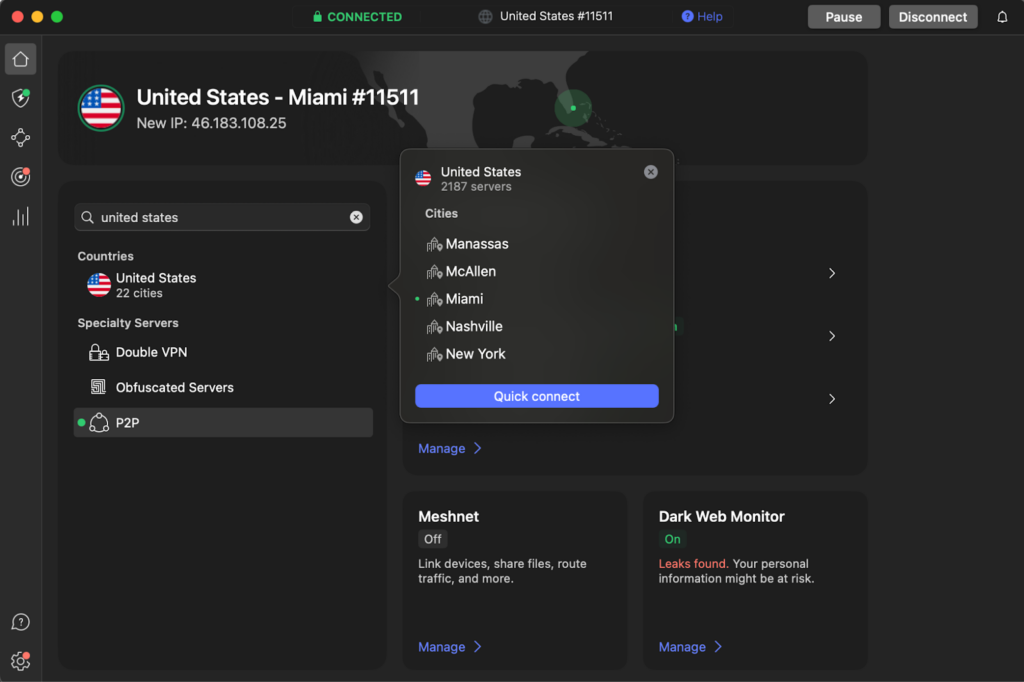Click the 'Countries' section header
The image size is (1024, 682).
pos(105,256)
